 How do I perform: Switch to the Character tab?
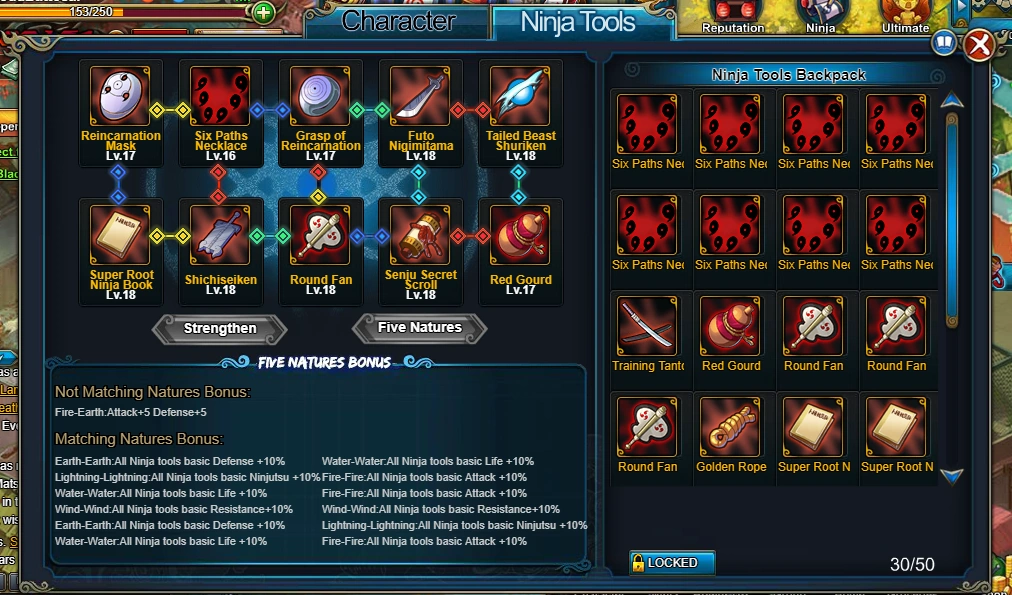coord(398,21)
